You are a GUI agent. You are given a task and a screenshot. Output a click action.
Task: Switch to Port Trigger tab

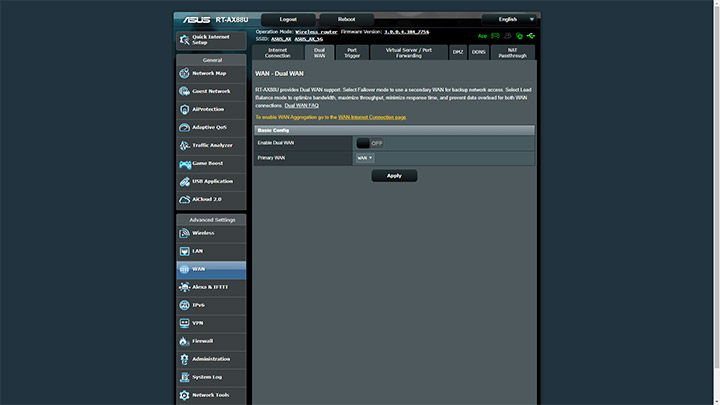[x=352, y=53]
